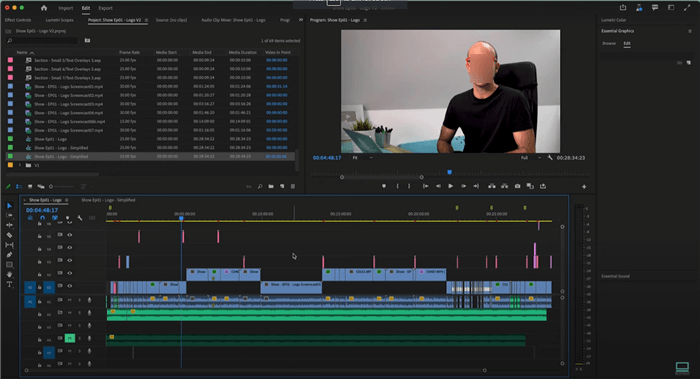
Task: Switch to the Export tab
Action: [105, 8]
